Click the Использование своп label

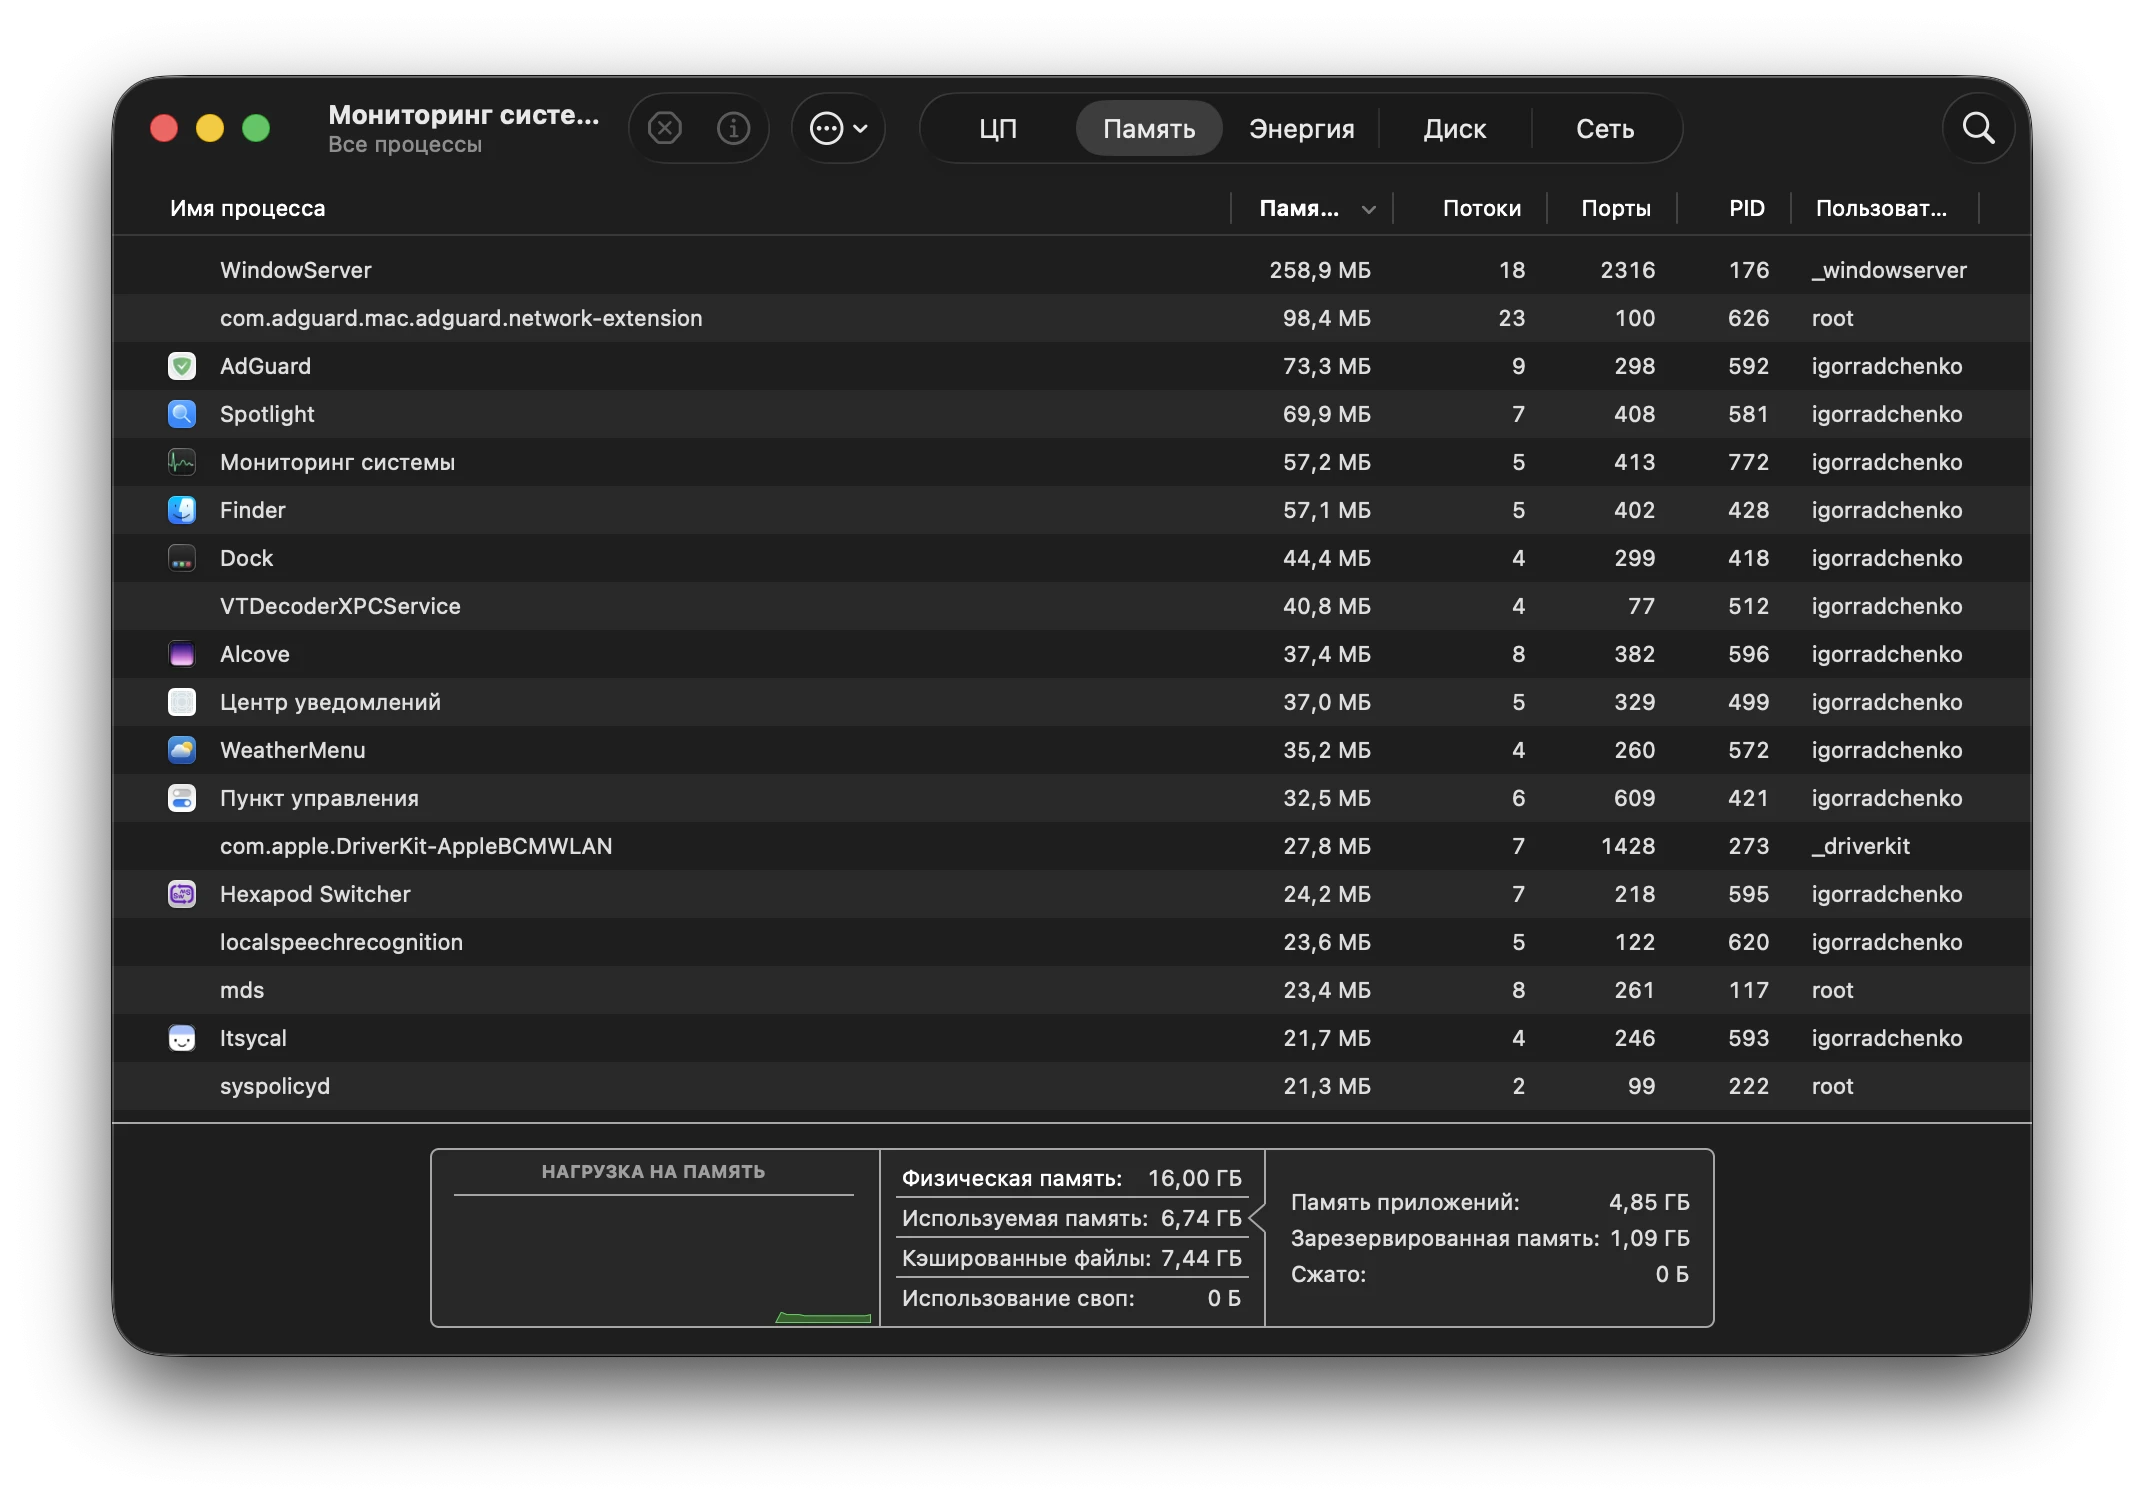pyautogui.click(x=1018, y=1298)
